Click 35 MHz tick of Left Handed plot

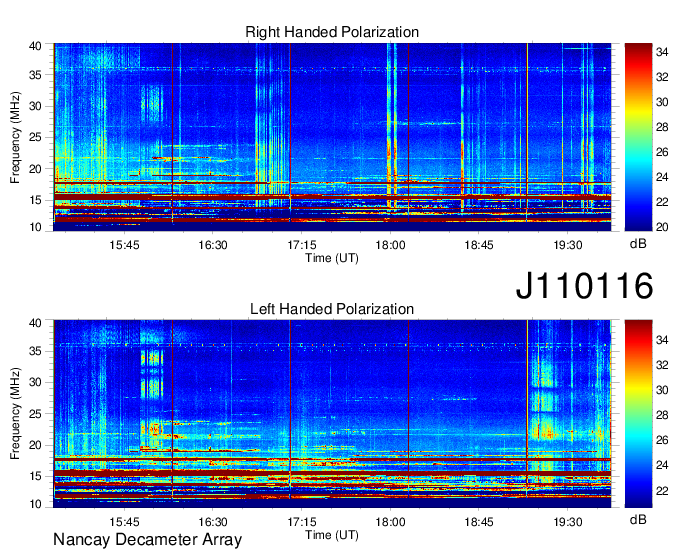pos(35,351)
